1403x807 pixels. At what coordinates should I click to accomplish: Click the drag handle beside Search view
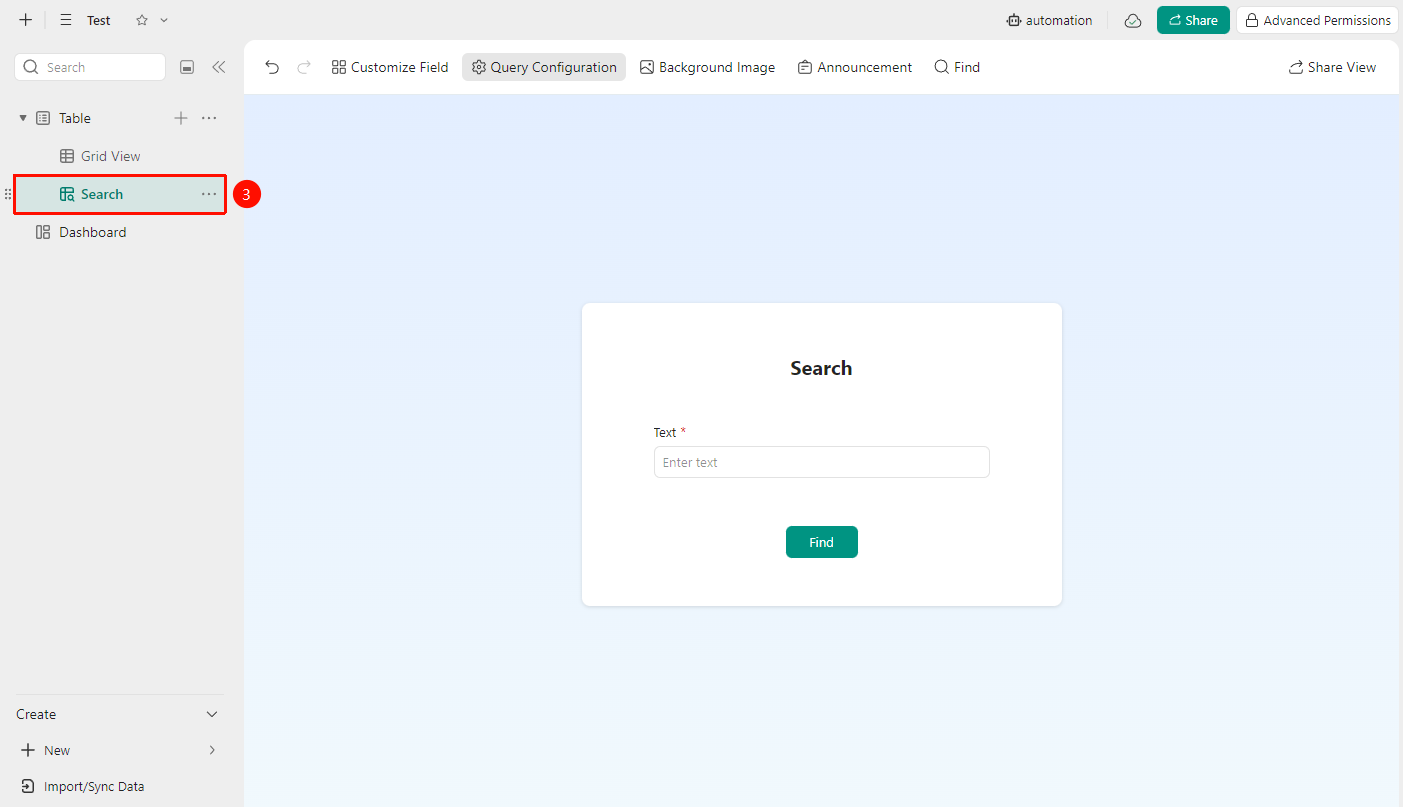click(8, 194)
